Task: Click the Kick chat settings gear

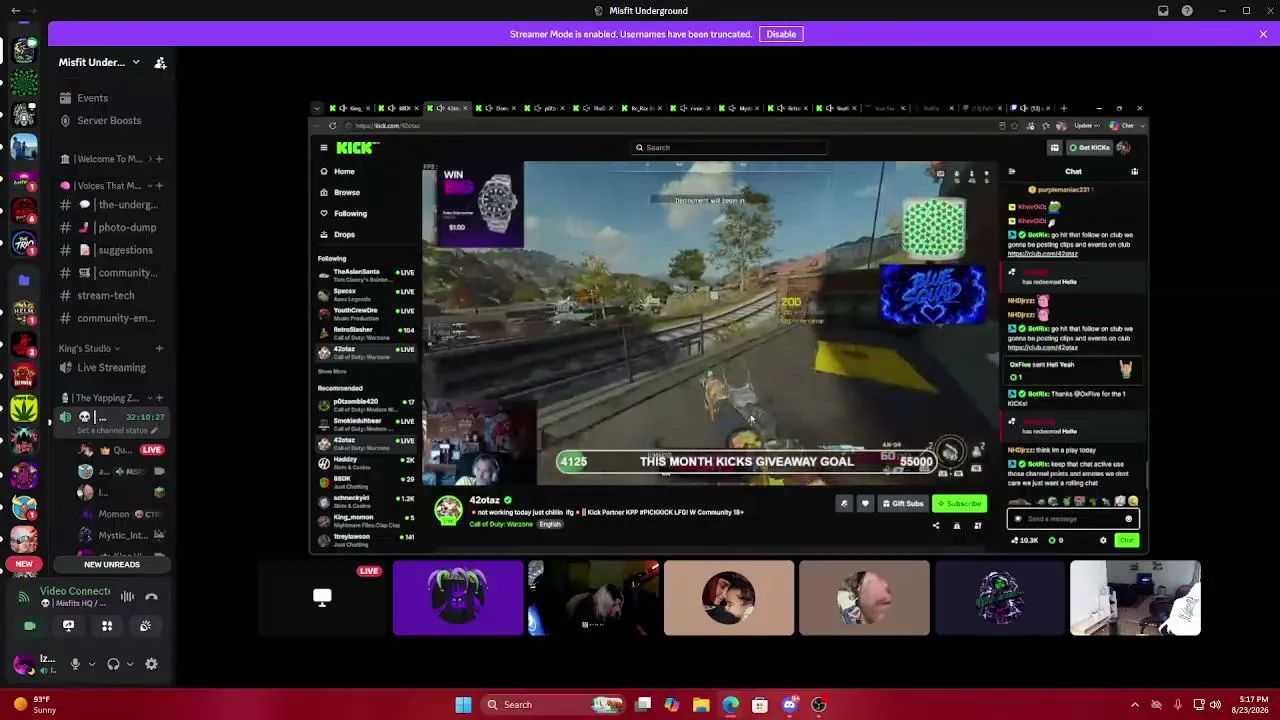Action: coord(1103,541)
